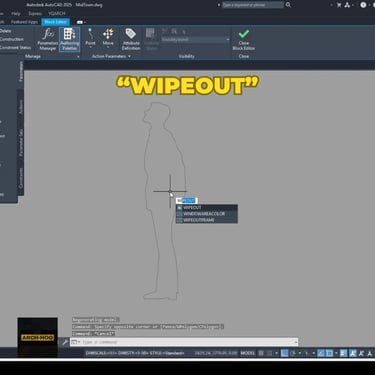The image size is (375, 375).
Task: Toggle lineweight display in status bar
Action: coord(344,353)
